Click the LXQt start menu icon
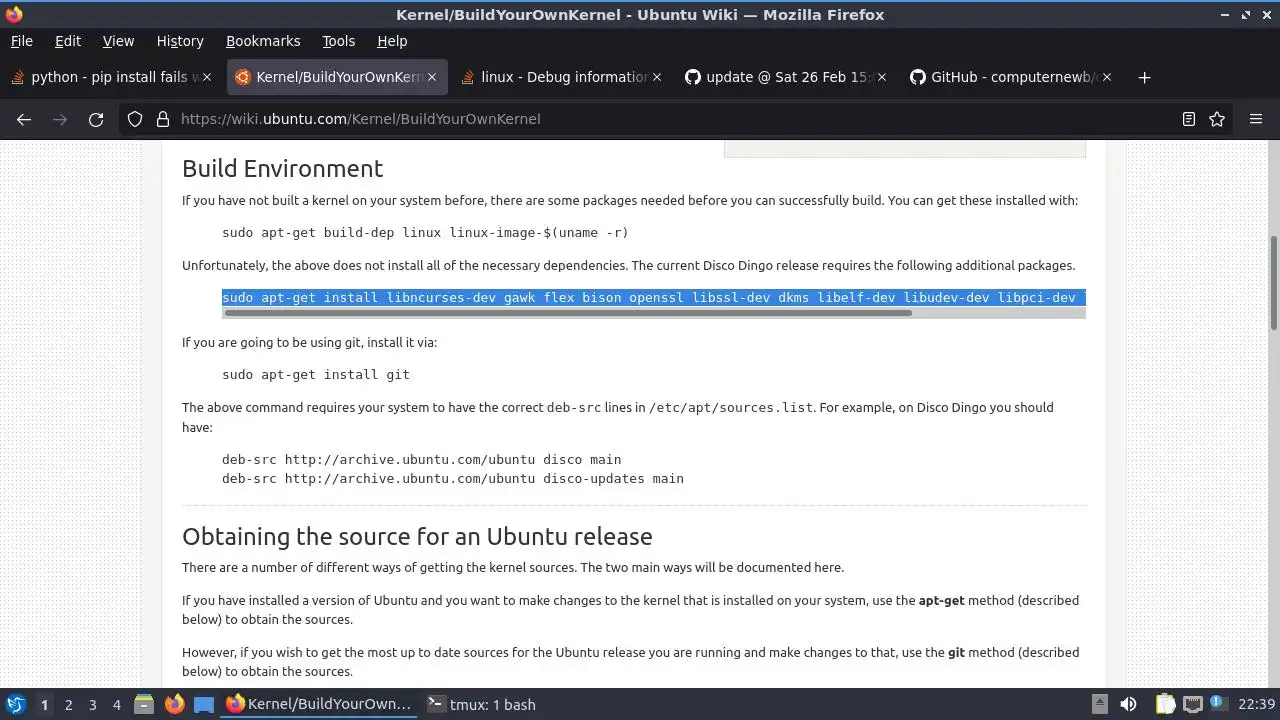 click(x=15, y=704)
